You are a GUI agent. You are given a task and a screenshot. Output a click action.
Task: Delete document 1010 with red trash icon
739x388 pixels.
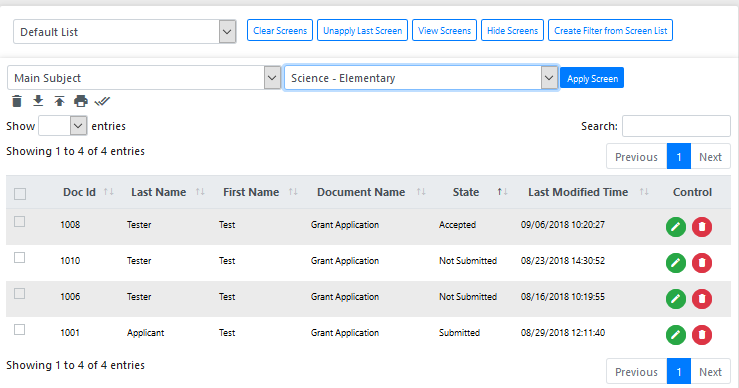click(702, 263)
